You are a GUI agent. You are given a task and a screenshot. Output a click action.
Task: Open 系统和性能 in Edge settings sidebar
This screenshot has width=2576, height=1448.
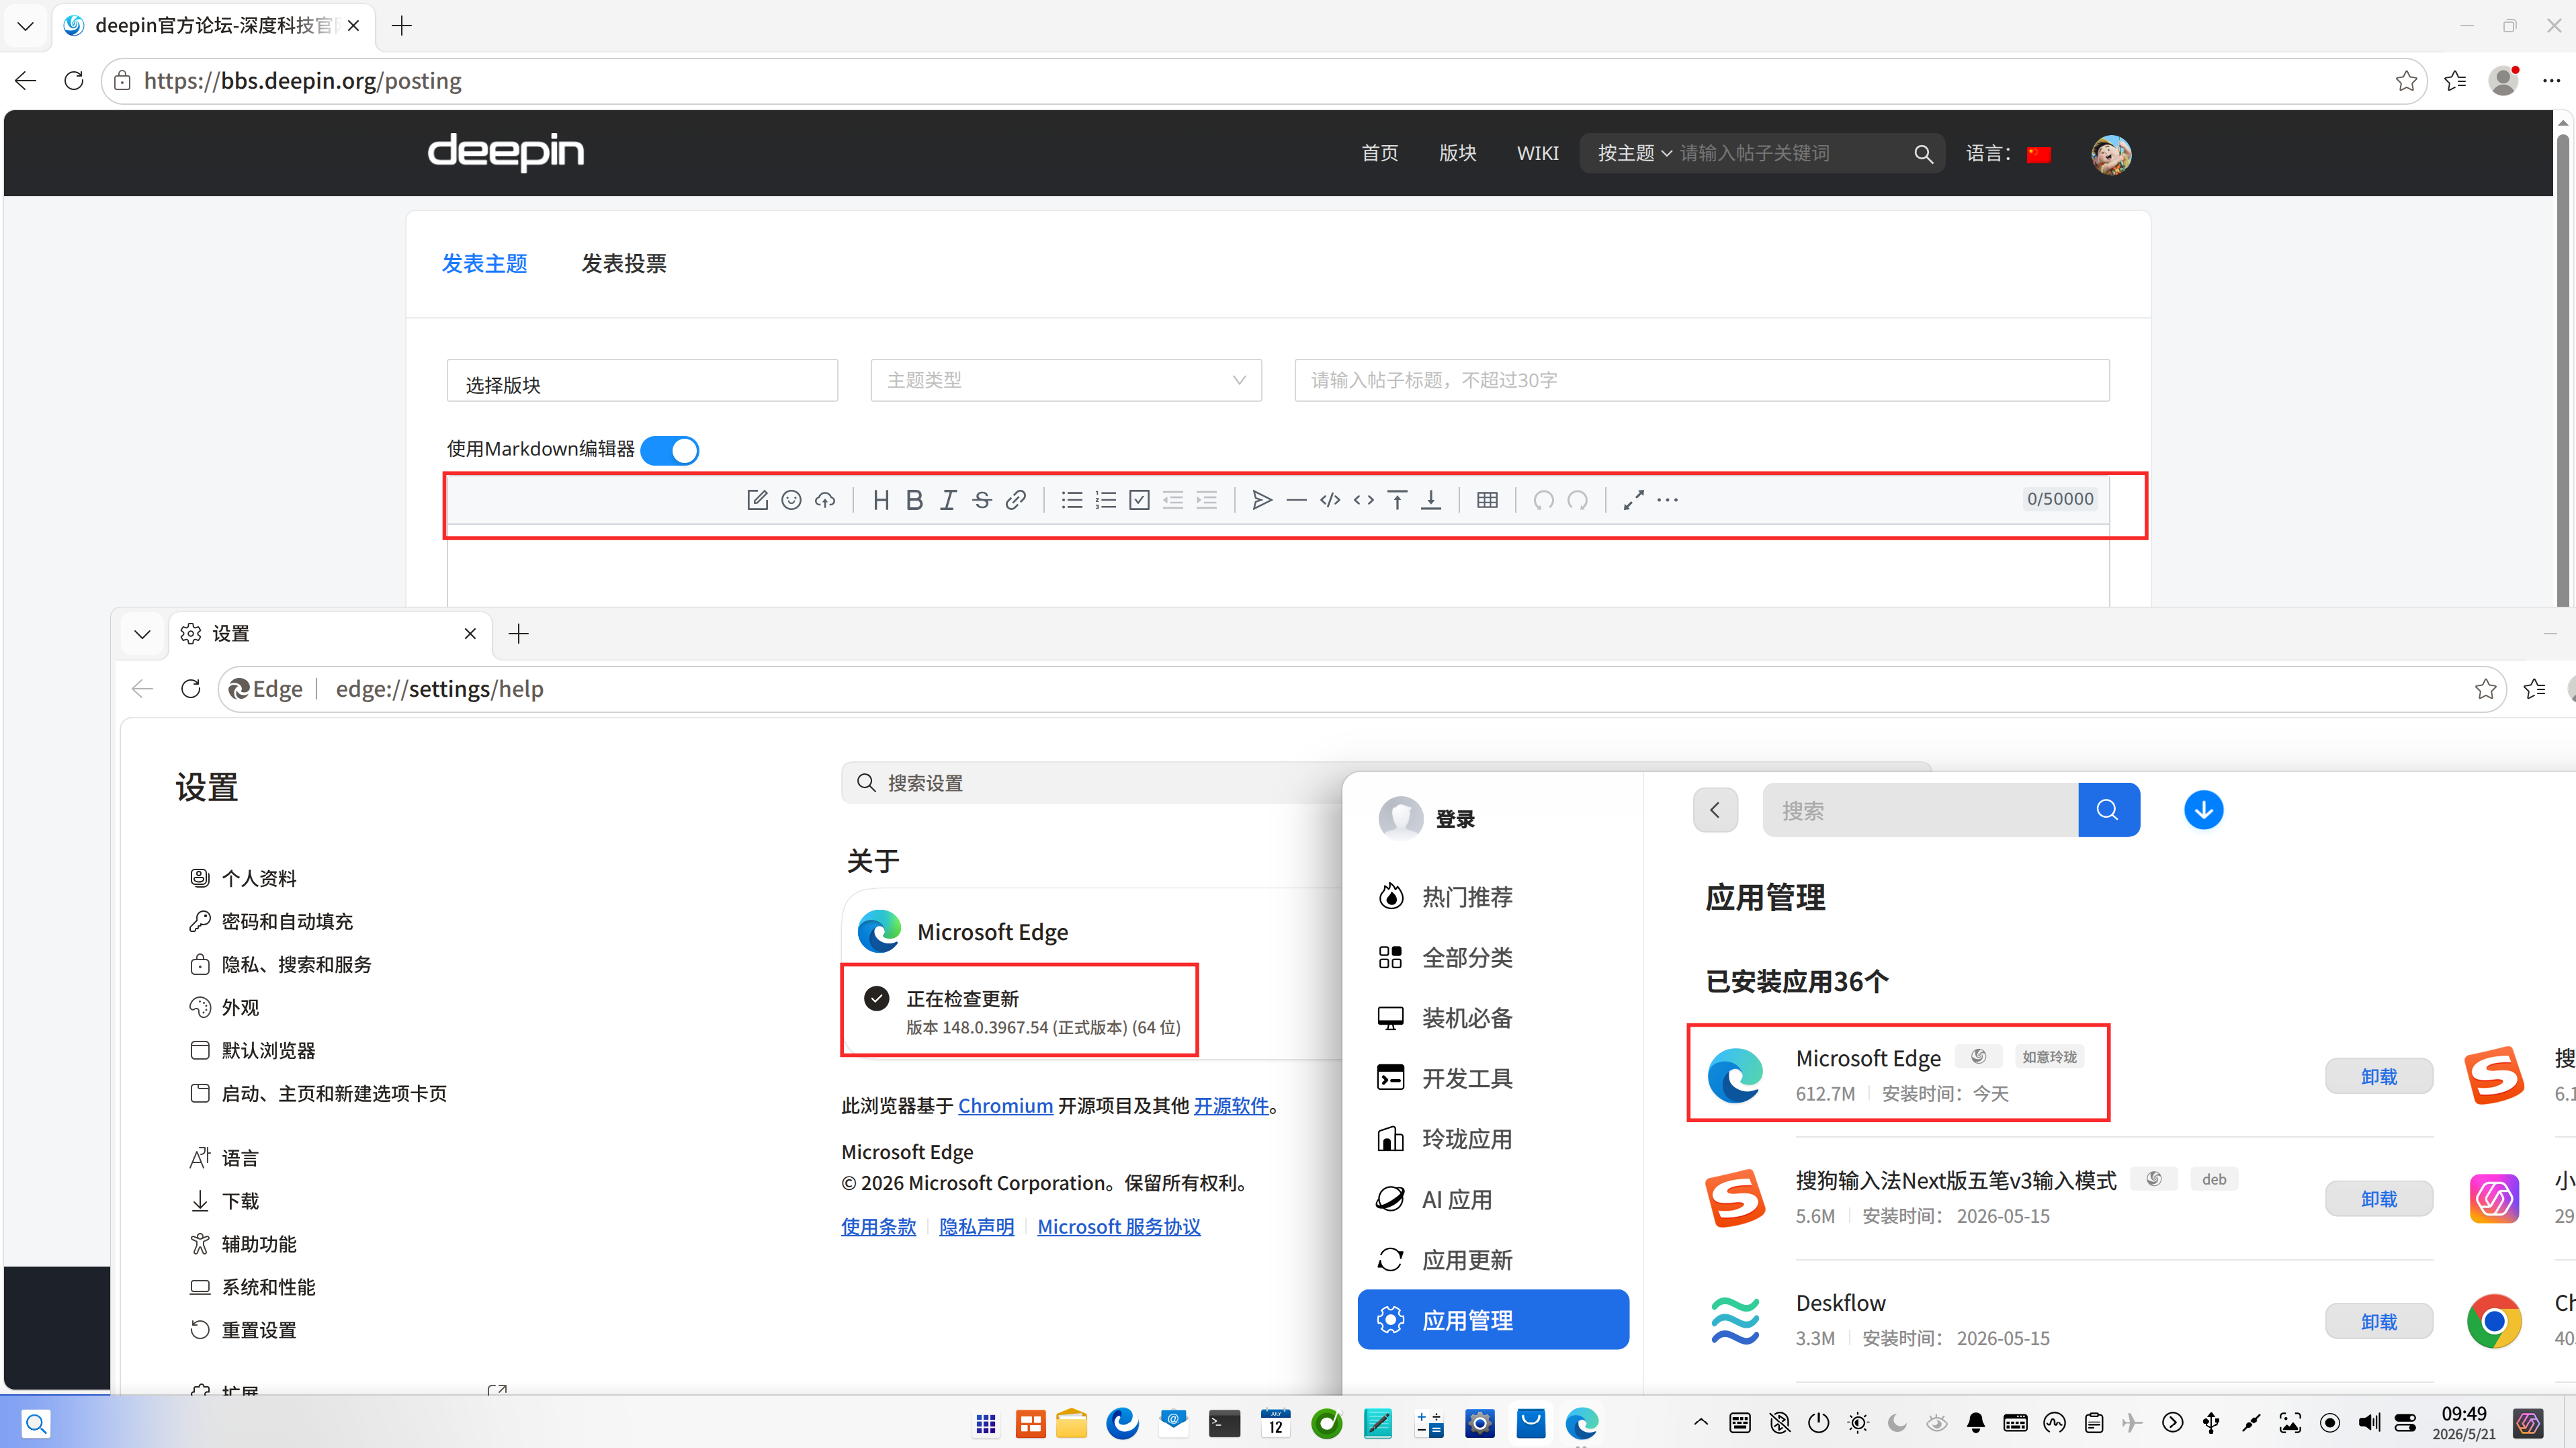(x=268, y=1287)
